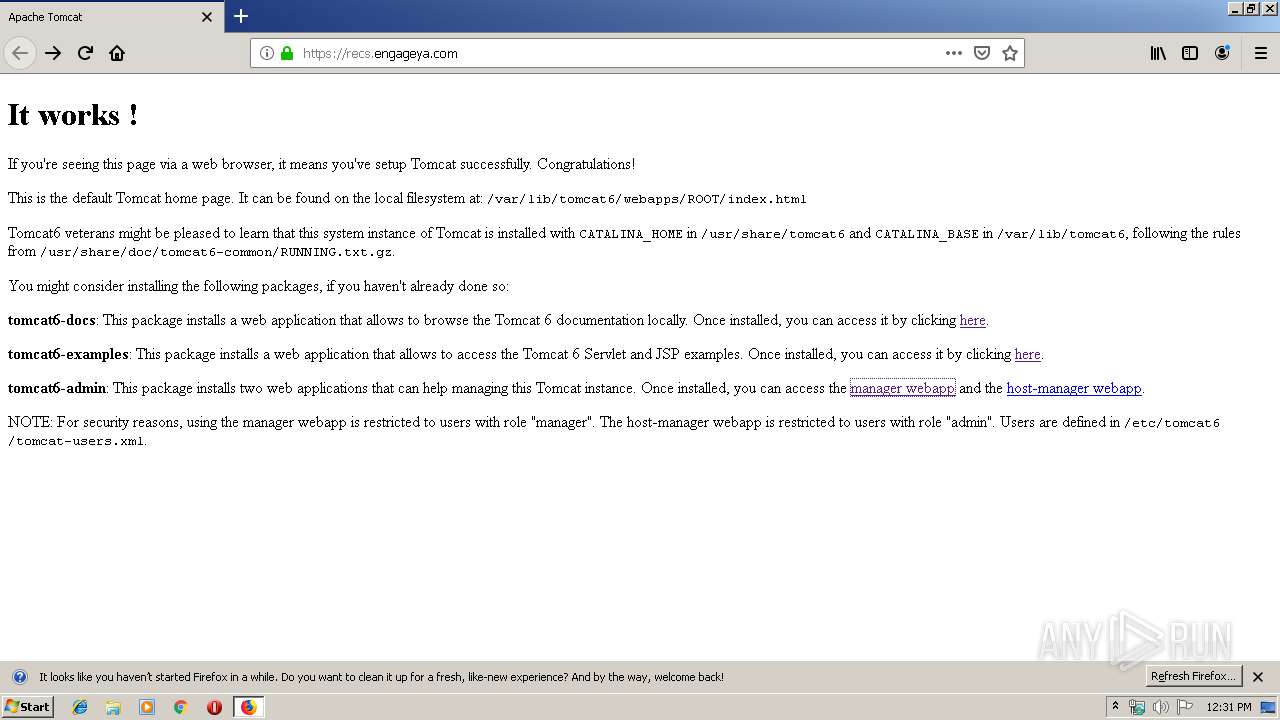The width and height of the screenshot is (1280, 720).
Task: Save the page to Pocket
Action: (x=982, y=53)
